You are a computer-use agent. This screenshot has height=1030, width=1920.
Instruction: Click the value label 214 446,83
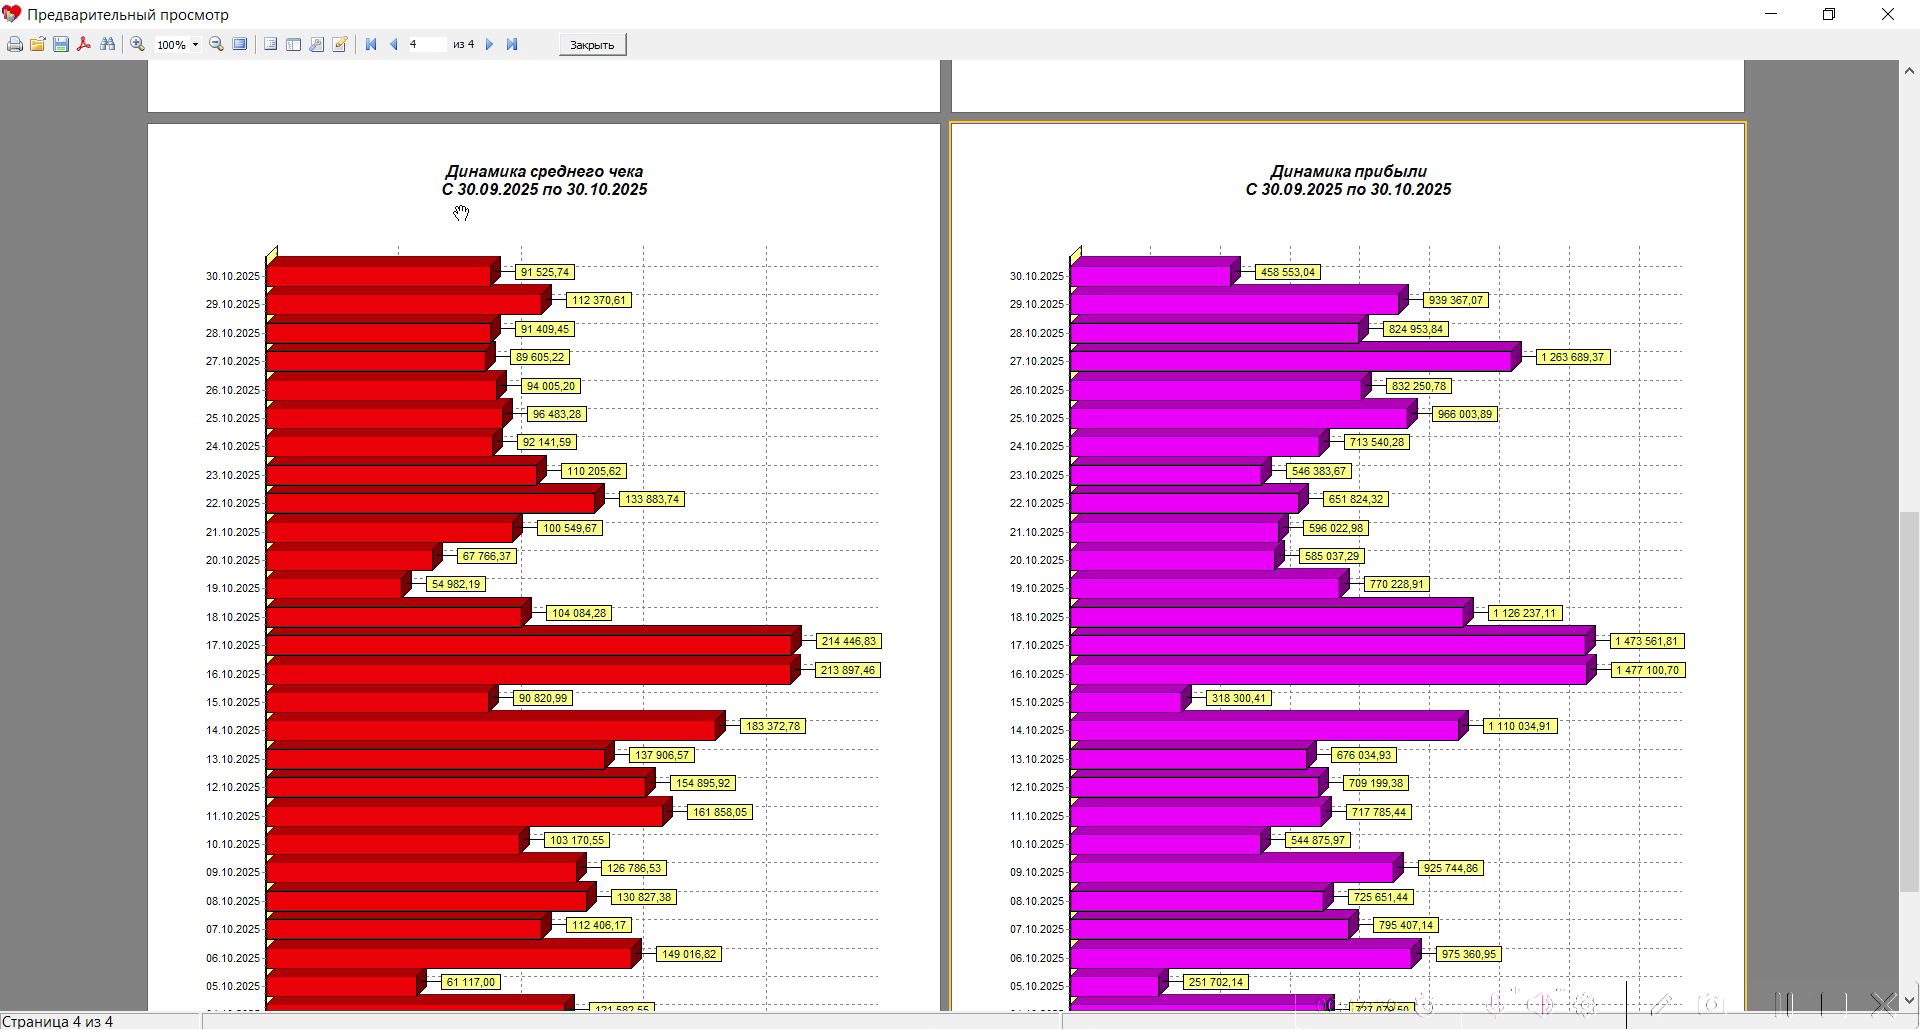click(x=849, y=642)
